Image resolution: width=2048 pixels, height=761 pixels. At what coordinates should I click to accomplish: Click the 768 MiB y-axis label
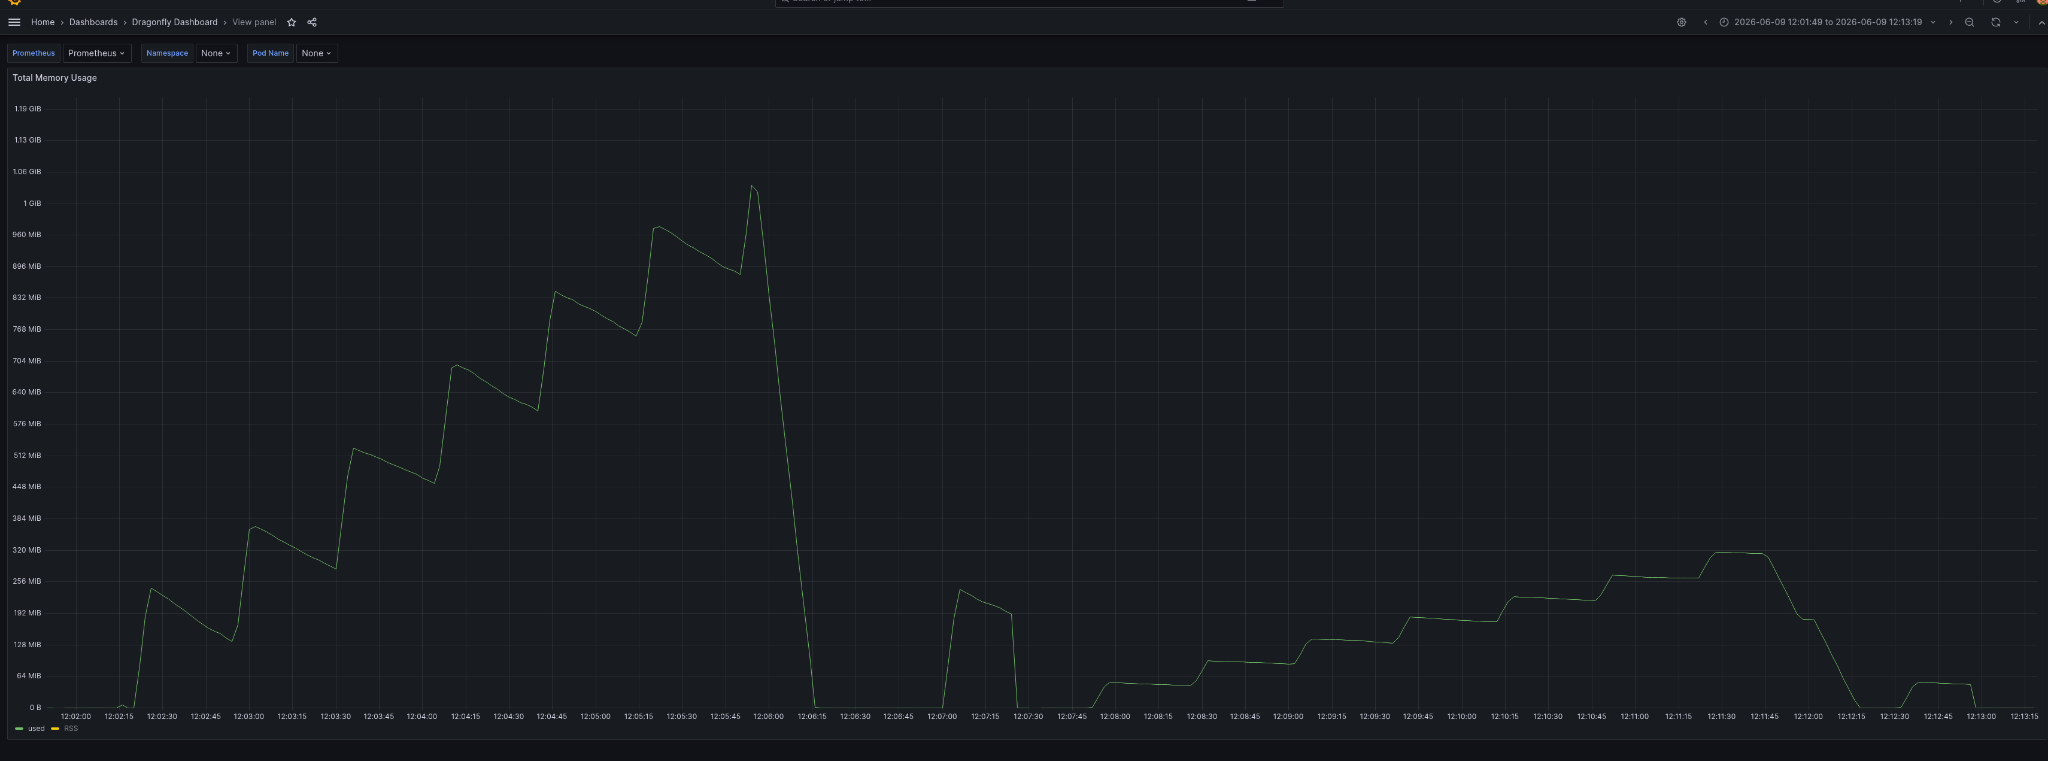coord(28,329)
